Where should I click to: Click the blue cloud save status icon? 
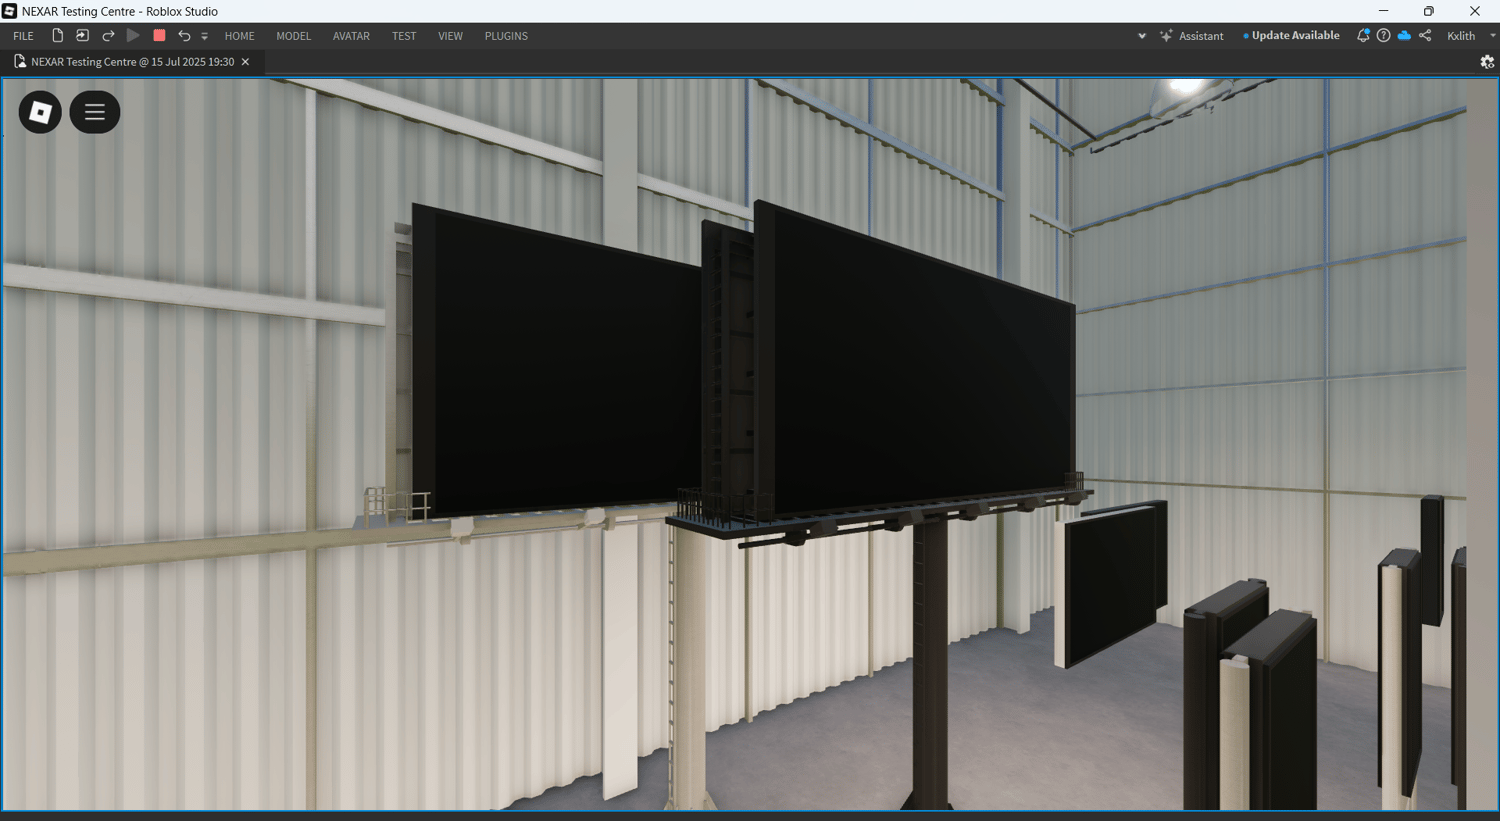(x=1404, y=36)
